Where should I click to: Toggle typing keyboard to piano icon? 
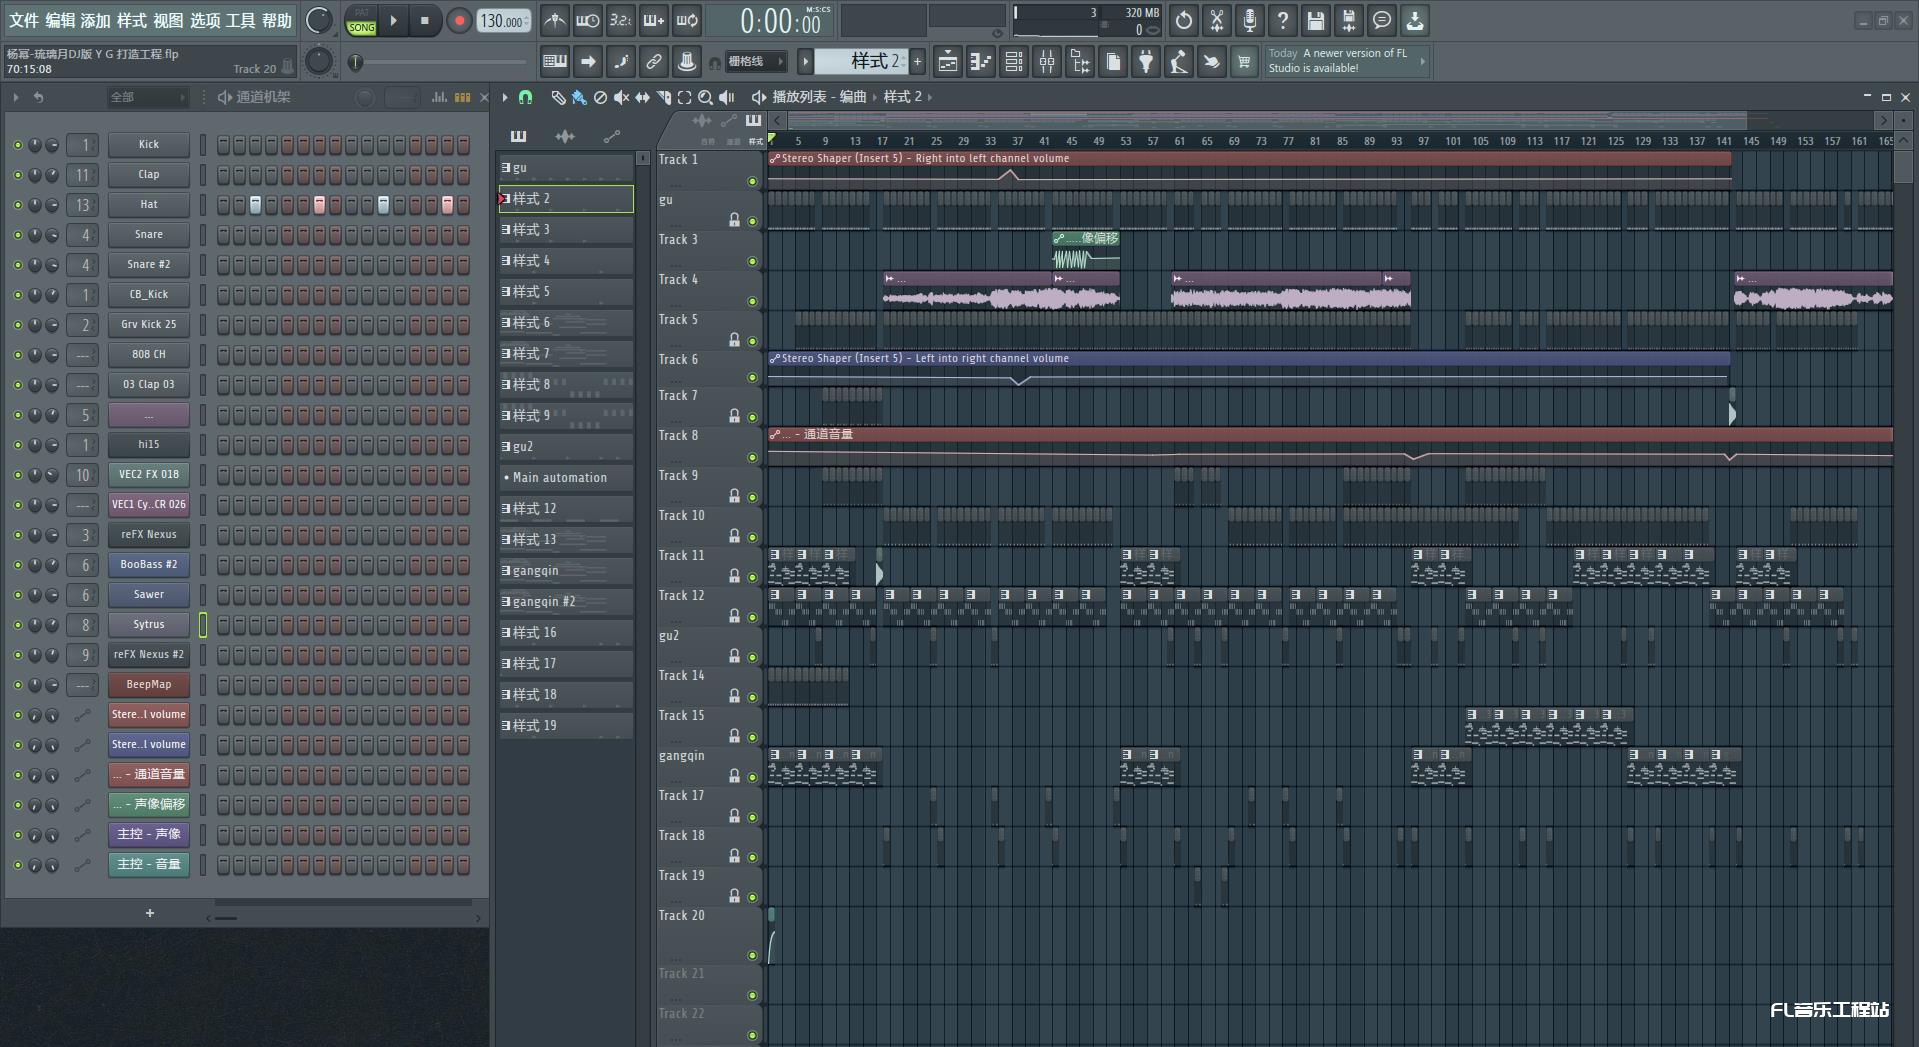tap(555, 62)
